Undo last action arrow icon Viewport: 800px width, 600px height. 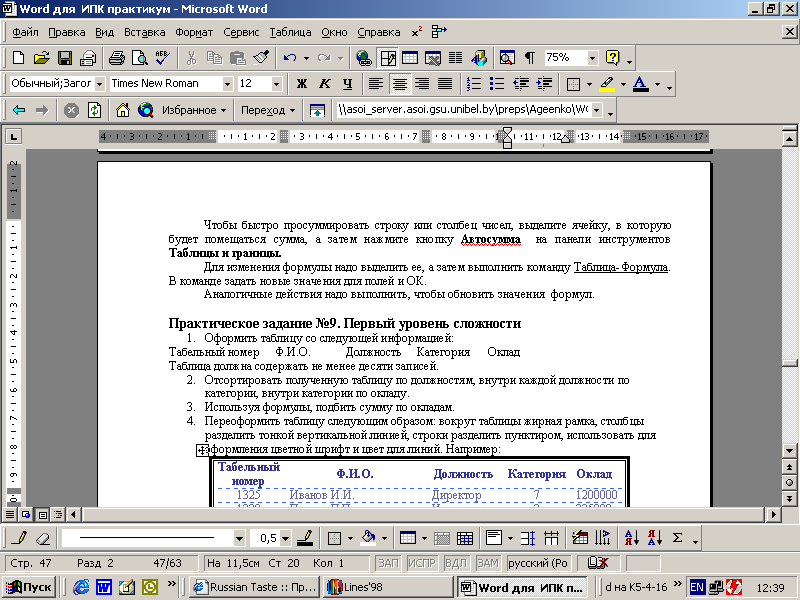pyautogui.click(x=290, y=58)
